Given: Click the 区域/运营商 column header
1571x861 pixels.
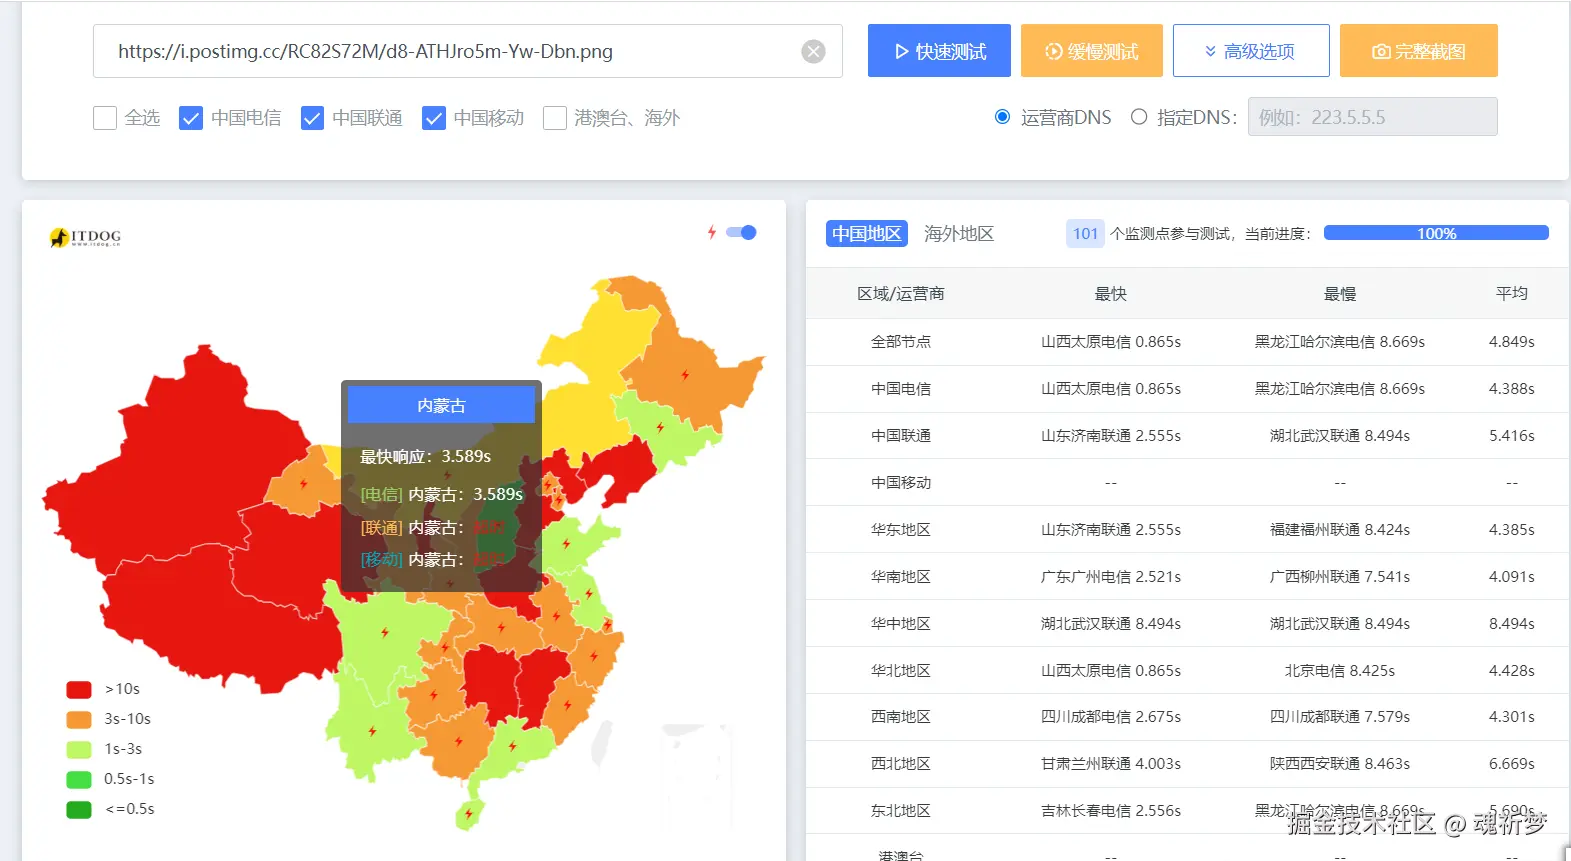Looking at the screenshot, I should 900,294.
